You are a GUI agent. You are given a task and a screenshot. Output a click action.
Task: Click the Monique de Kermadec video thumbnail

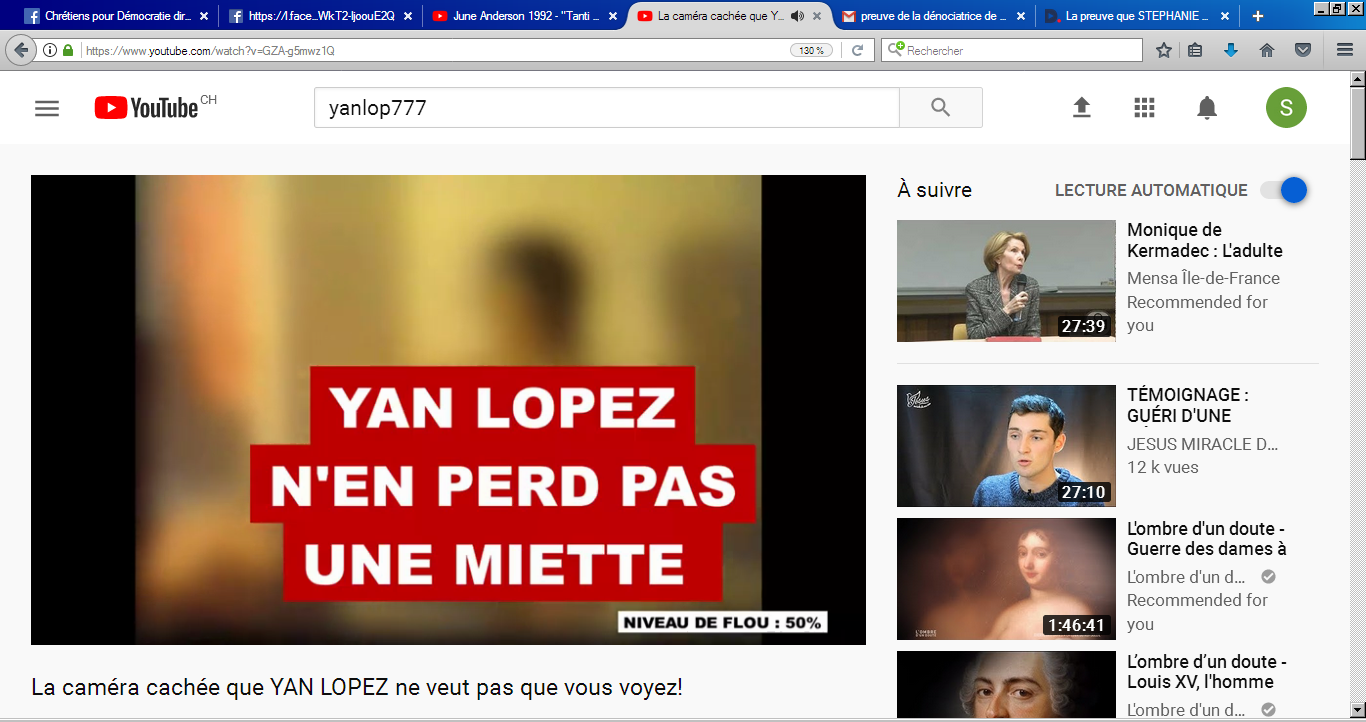1006,281
